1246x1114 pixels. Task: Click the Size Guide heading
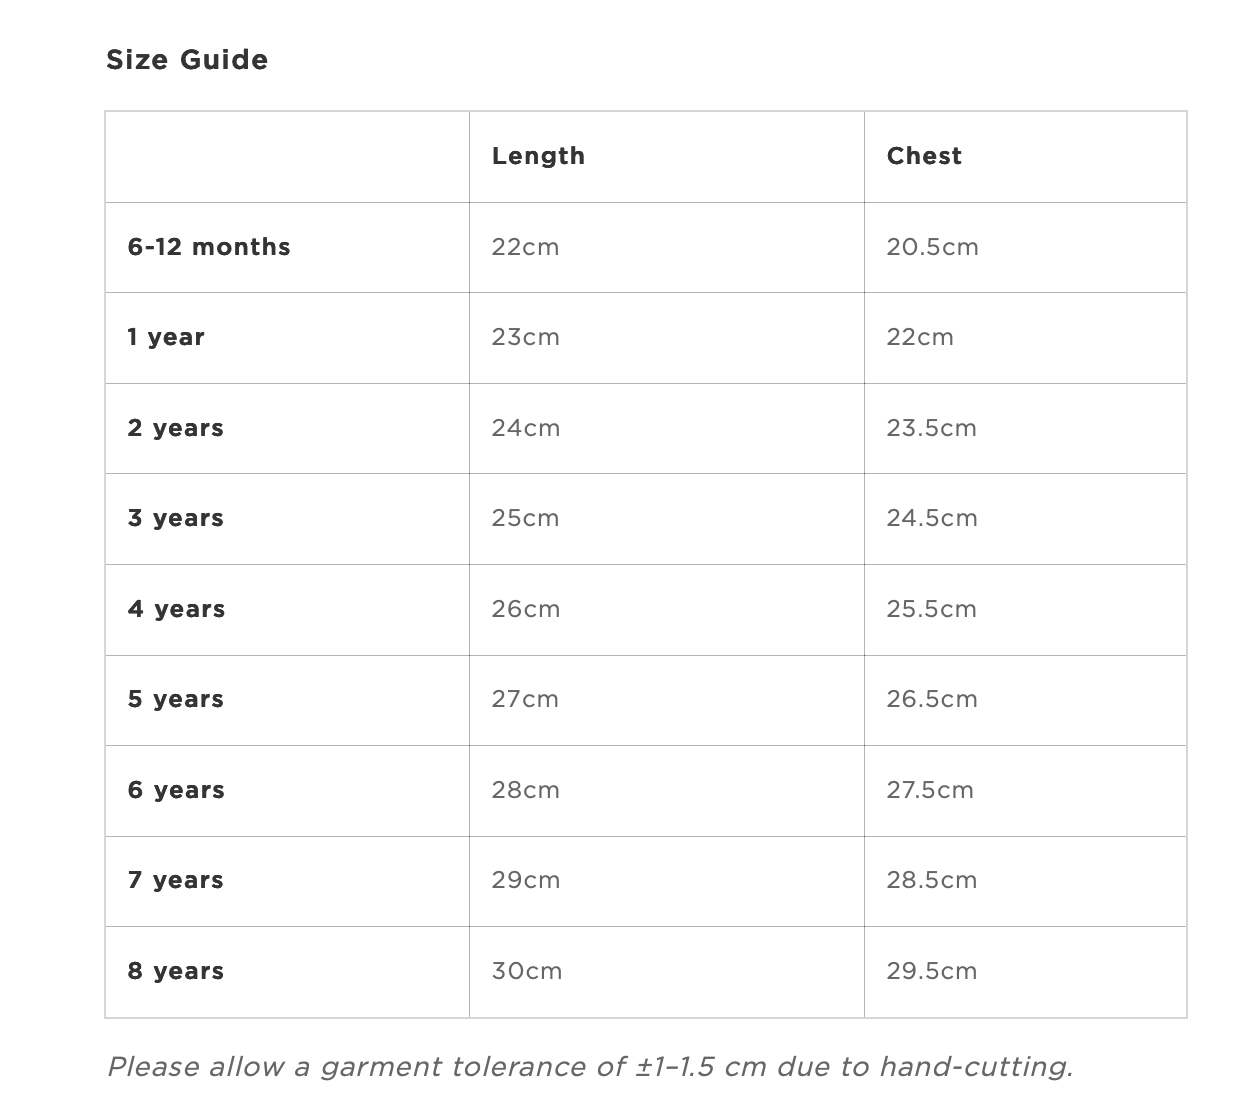point(187,60)
